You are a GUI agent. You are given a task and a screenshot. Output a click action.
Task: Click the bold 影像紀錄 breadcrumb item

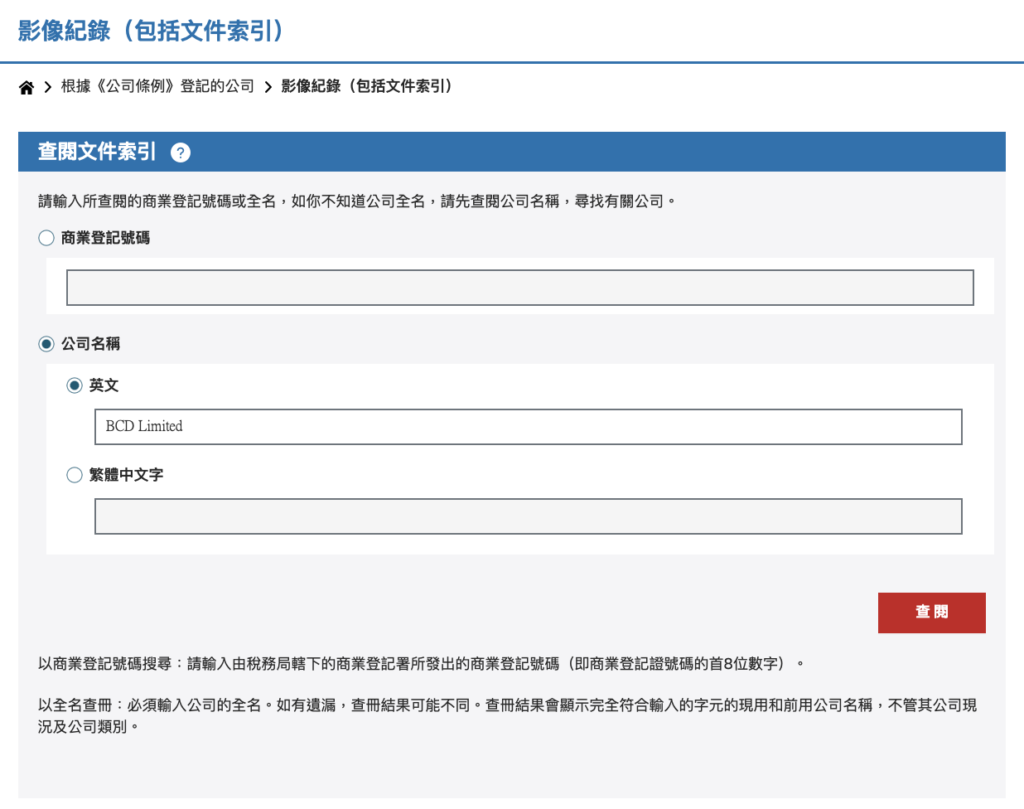tap(366, 87)
